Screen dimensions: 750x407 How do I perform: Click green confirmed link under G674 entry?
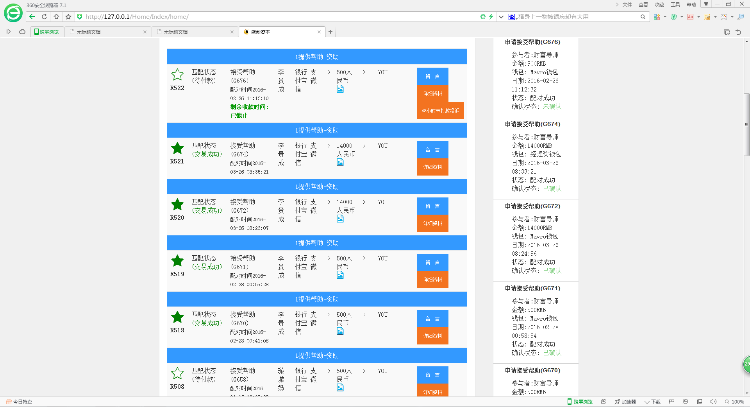[552, 188]
